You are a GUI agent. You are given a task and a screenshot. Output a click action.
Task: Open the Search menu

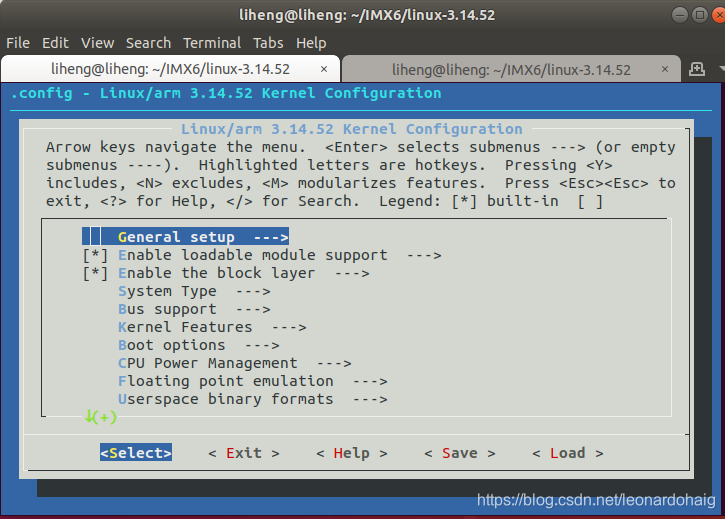tap(148, 43)
